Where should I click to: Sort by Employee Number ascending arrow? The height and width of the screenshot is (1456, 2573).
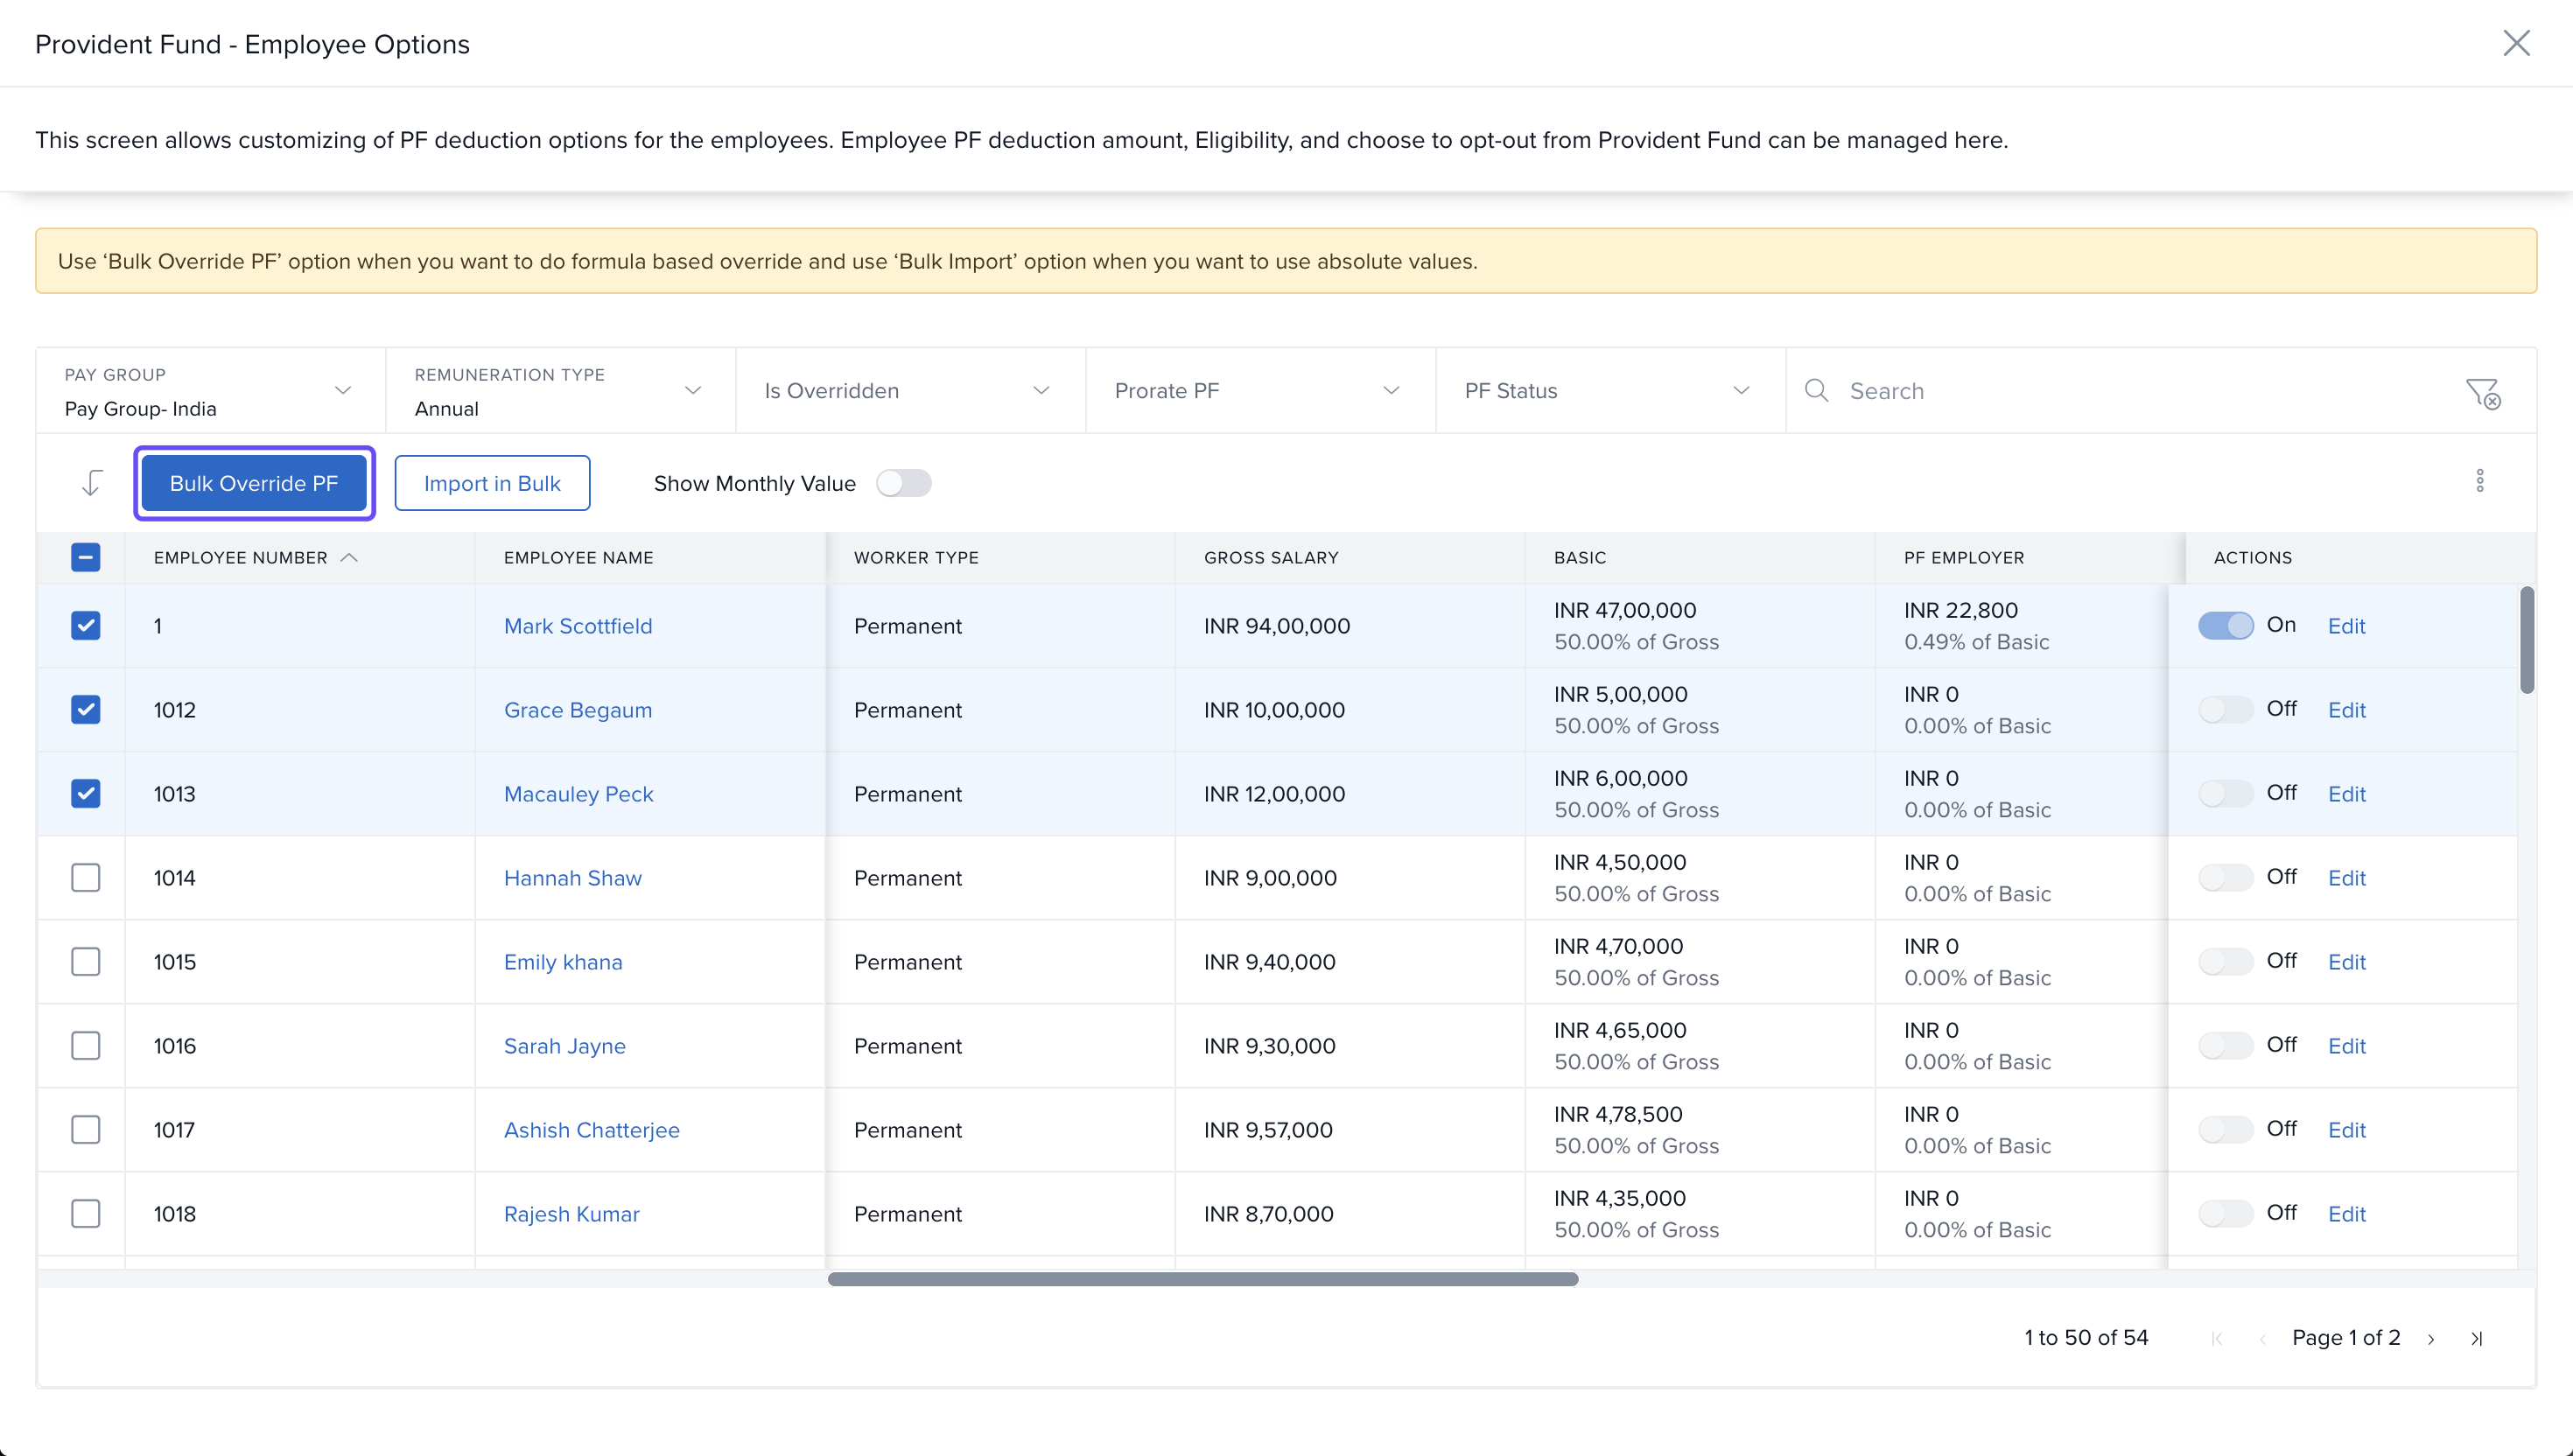coord(349,558)
